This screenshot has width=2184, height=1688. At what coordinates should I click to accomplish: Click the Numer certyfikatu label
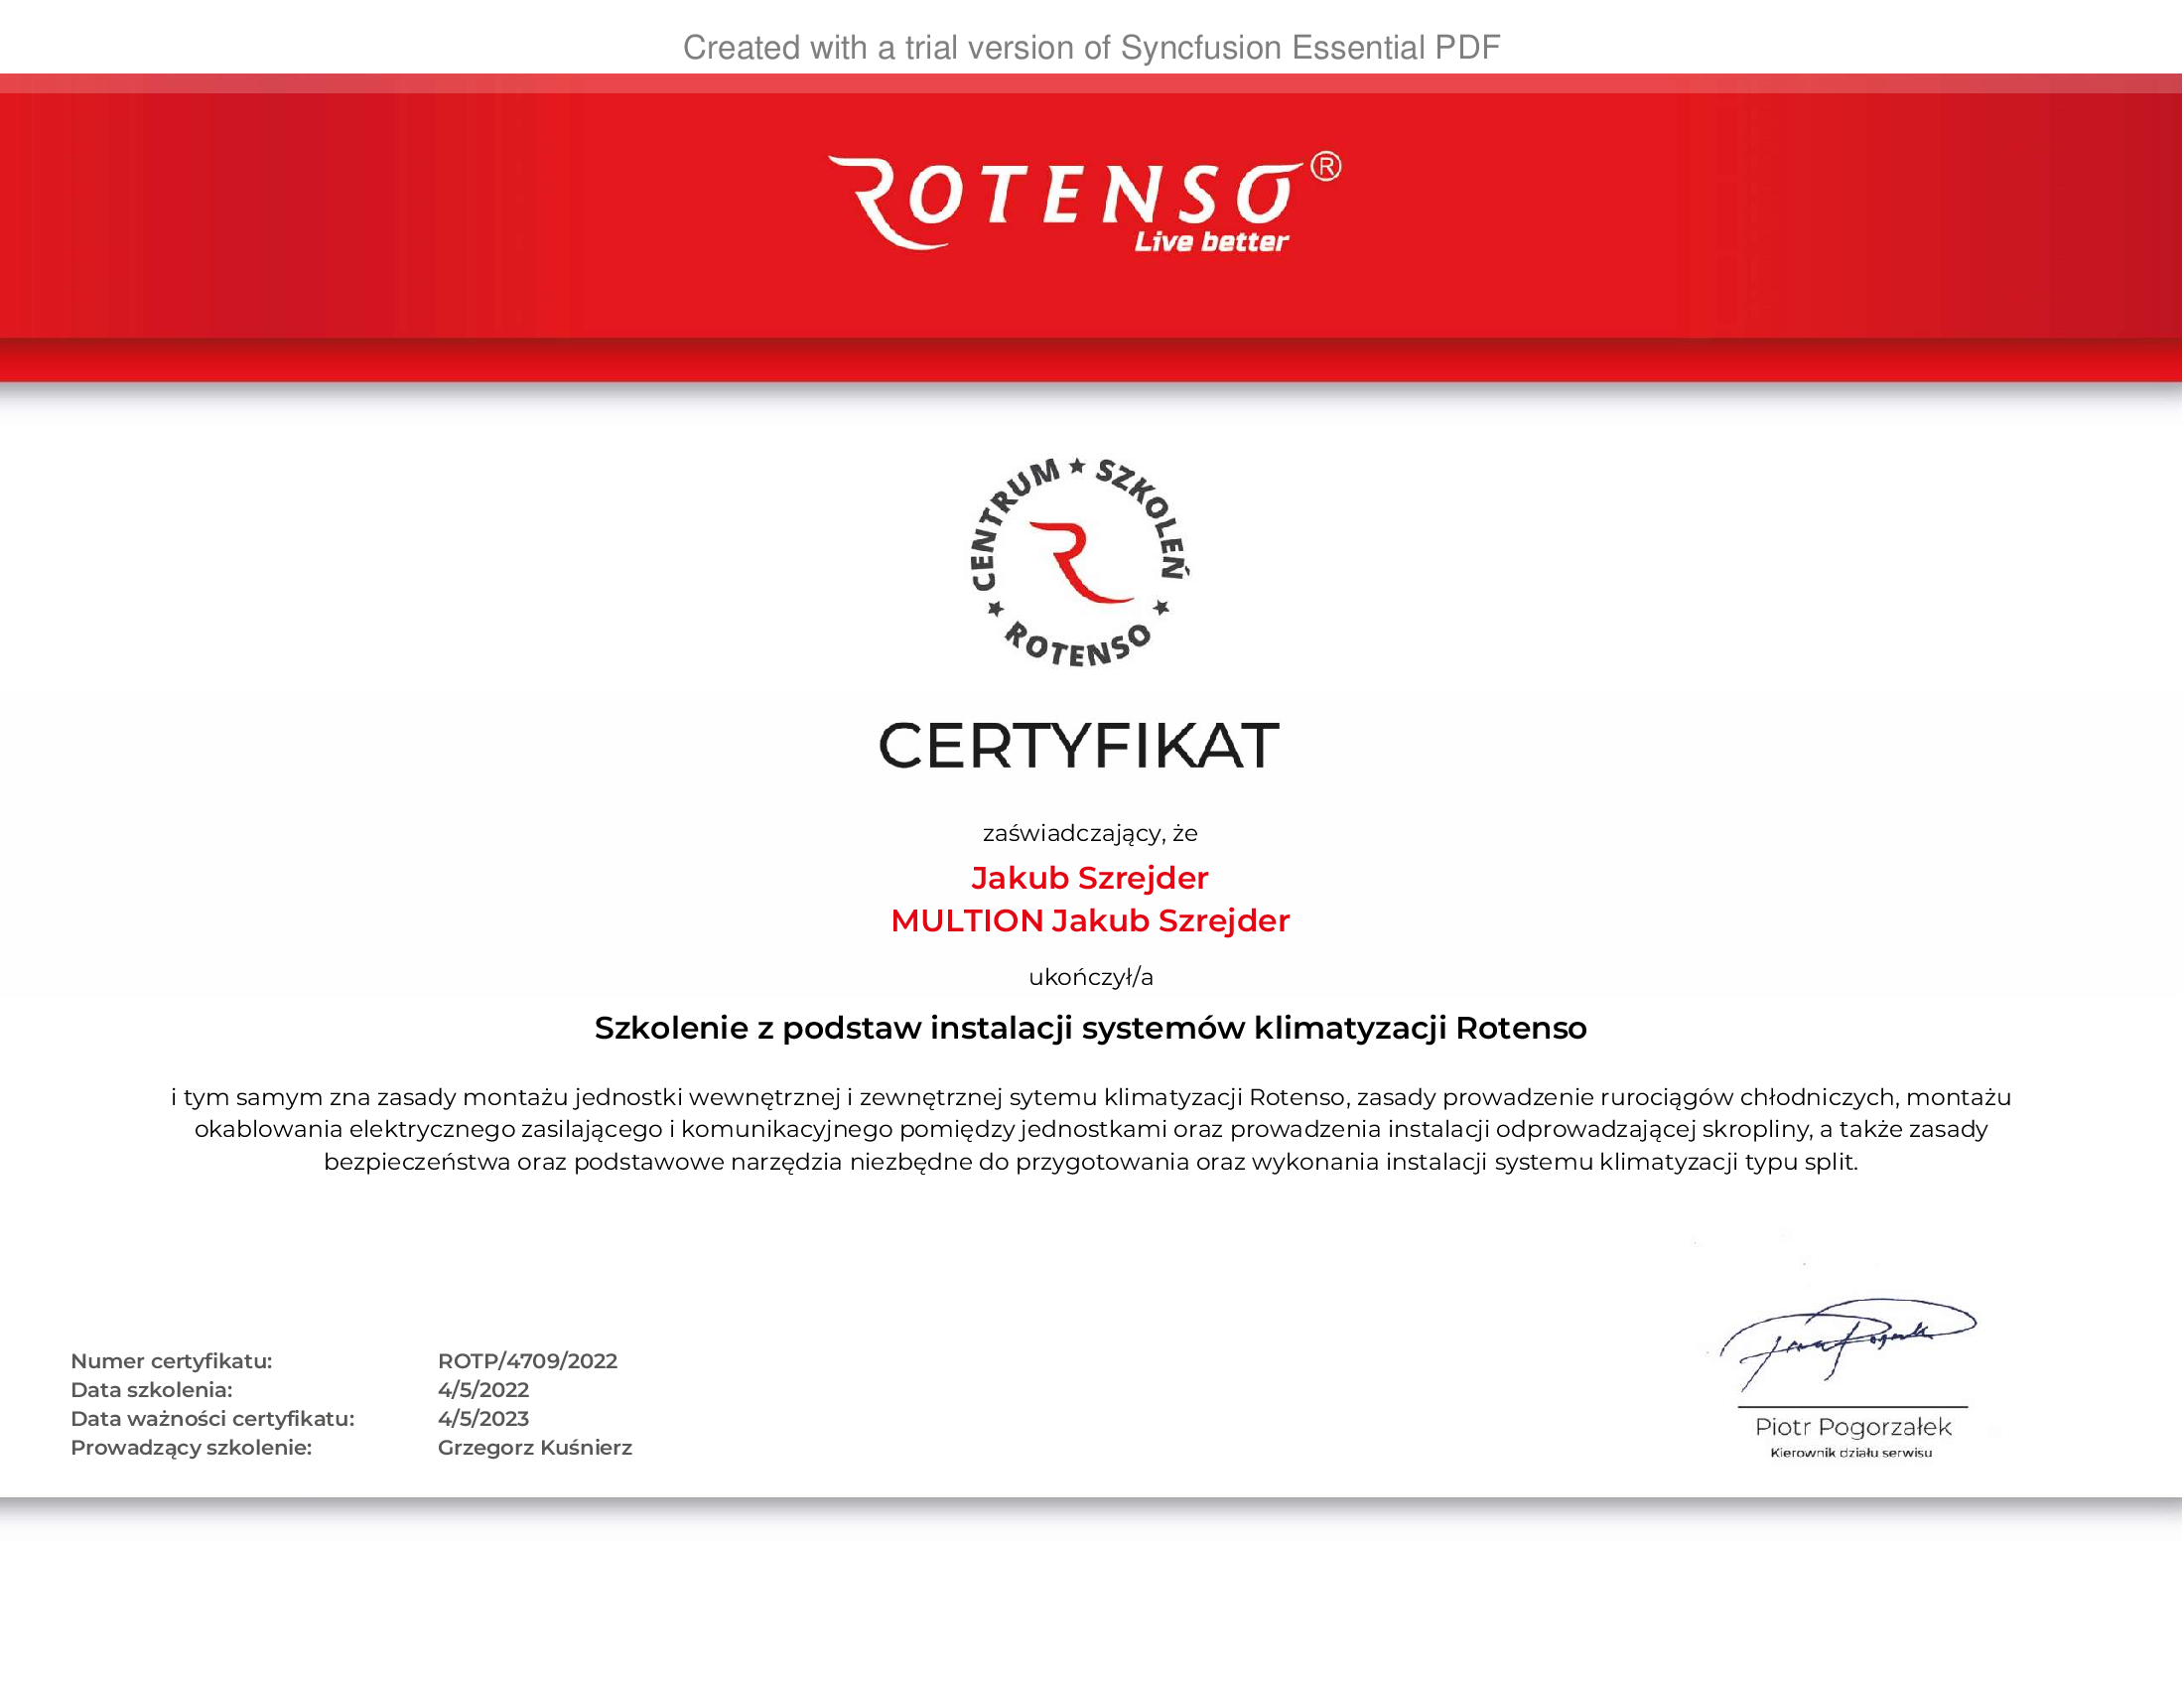[171, 1361]
